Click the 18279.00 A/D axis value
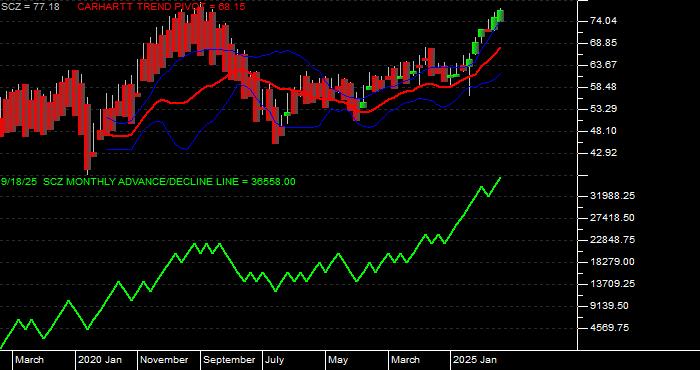Viewport: 700px width, 370px height. pyautogui.click(x=612, y=262)
